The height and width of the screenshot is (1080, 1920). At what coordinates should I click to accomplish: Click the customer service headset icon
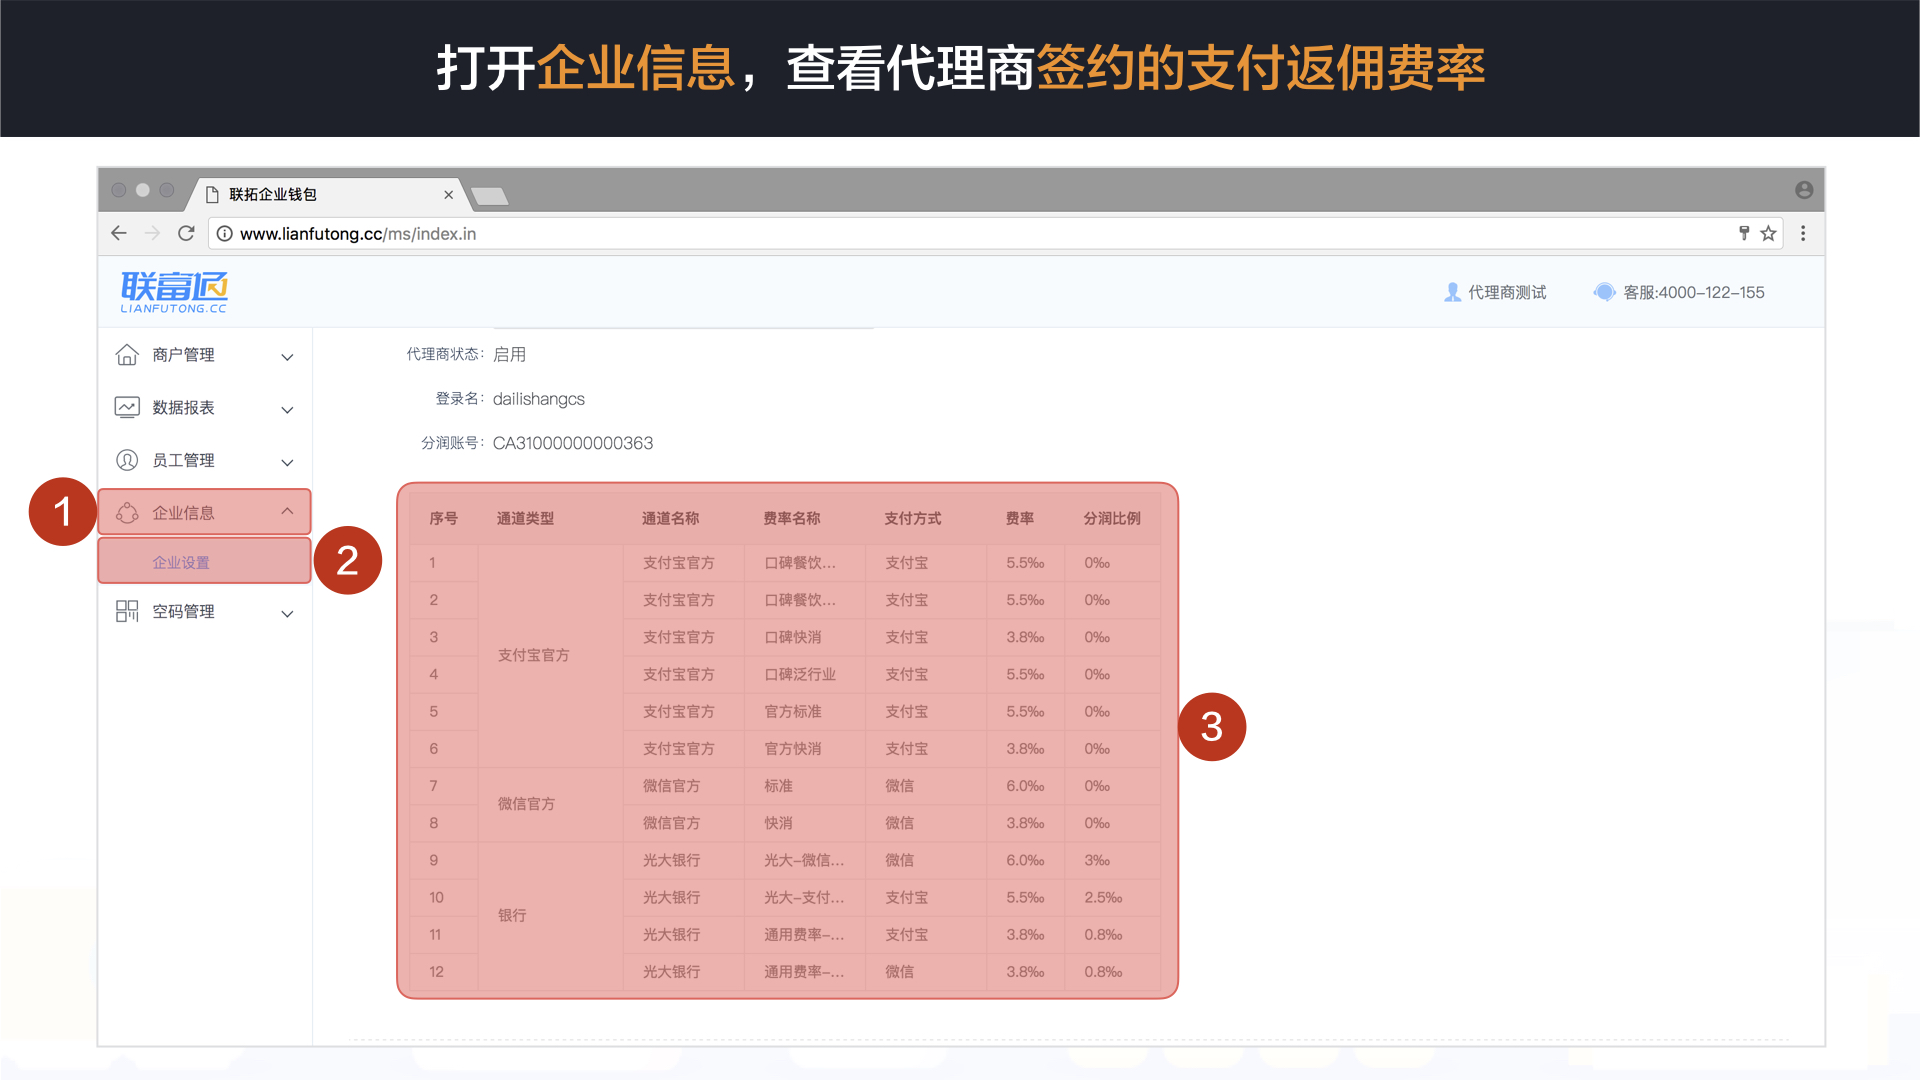click(x=1604, y=292)
